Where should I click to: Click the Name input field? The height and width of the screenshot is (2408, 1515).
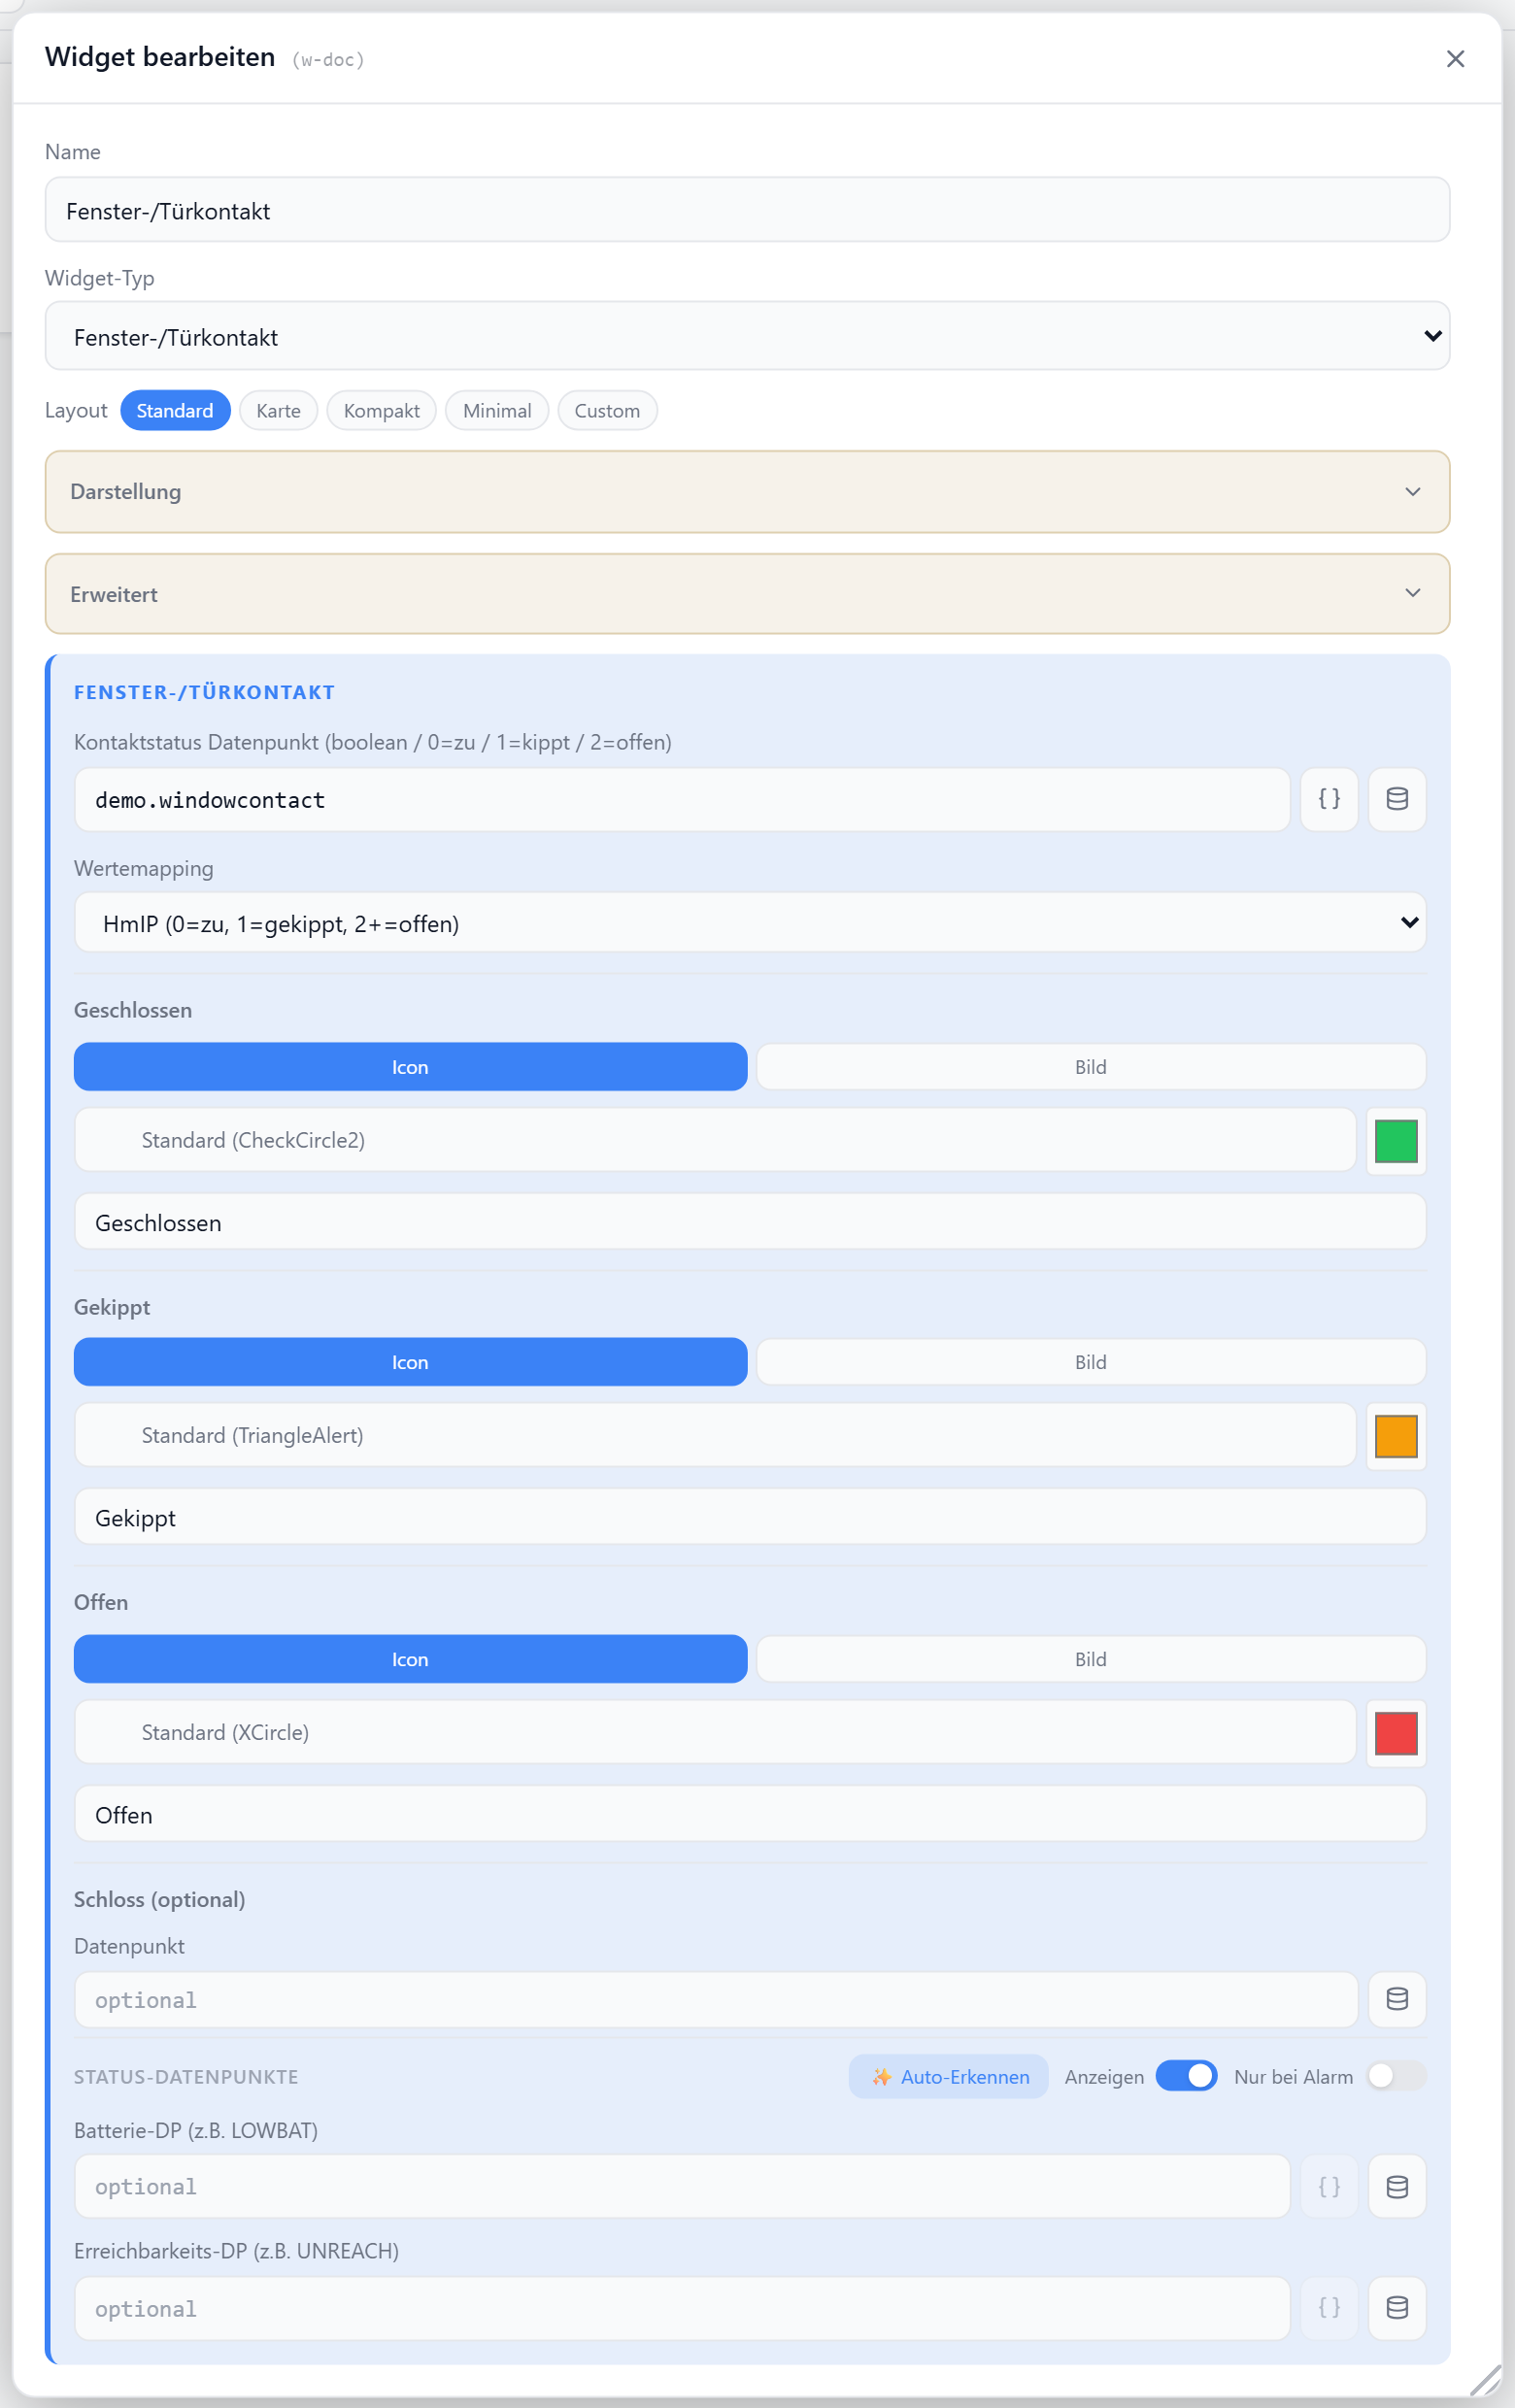coord(747,210)
